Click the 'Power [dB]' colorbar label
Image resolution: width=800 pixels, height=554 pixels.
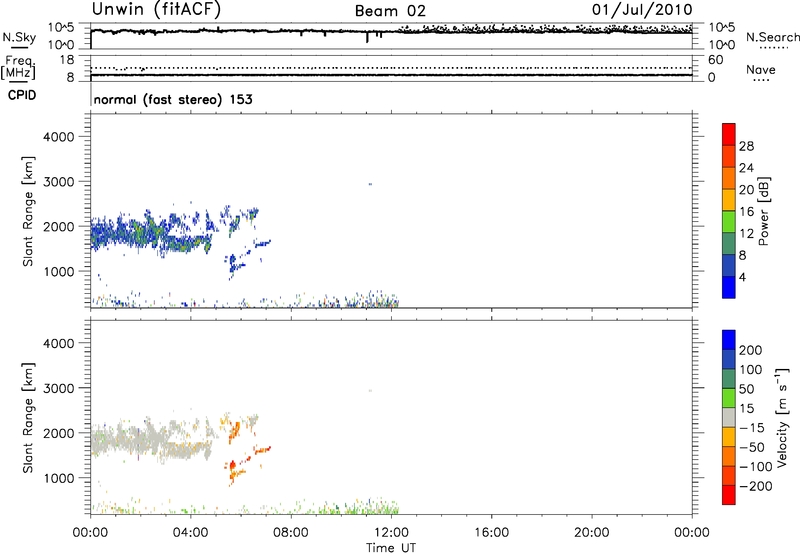point(764,211)
